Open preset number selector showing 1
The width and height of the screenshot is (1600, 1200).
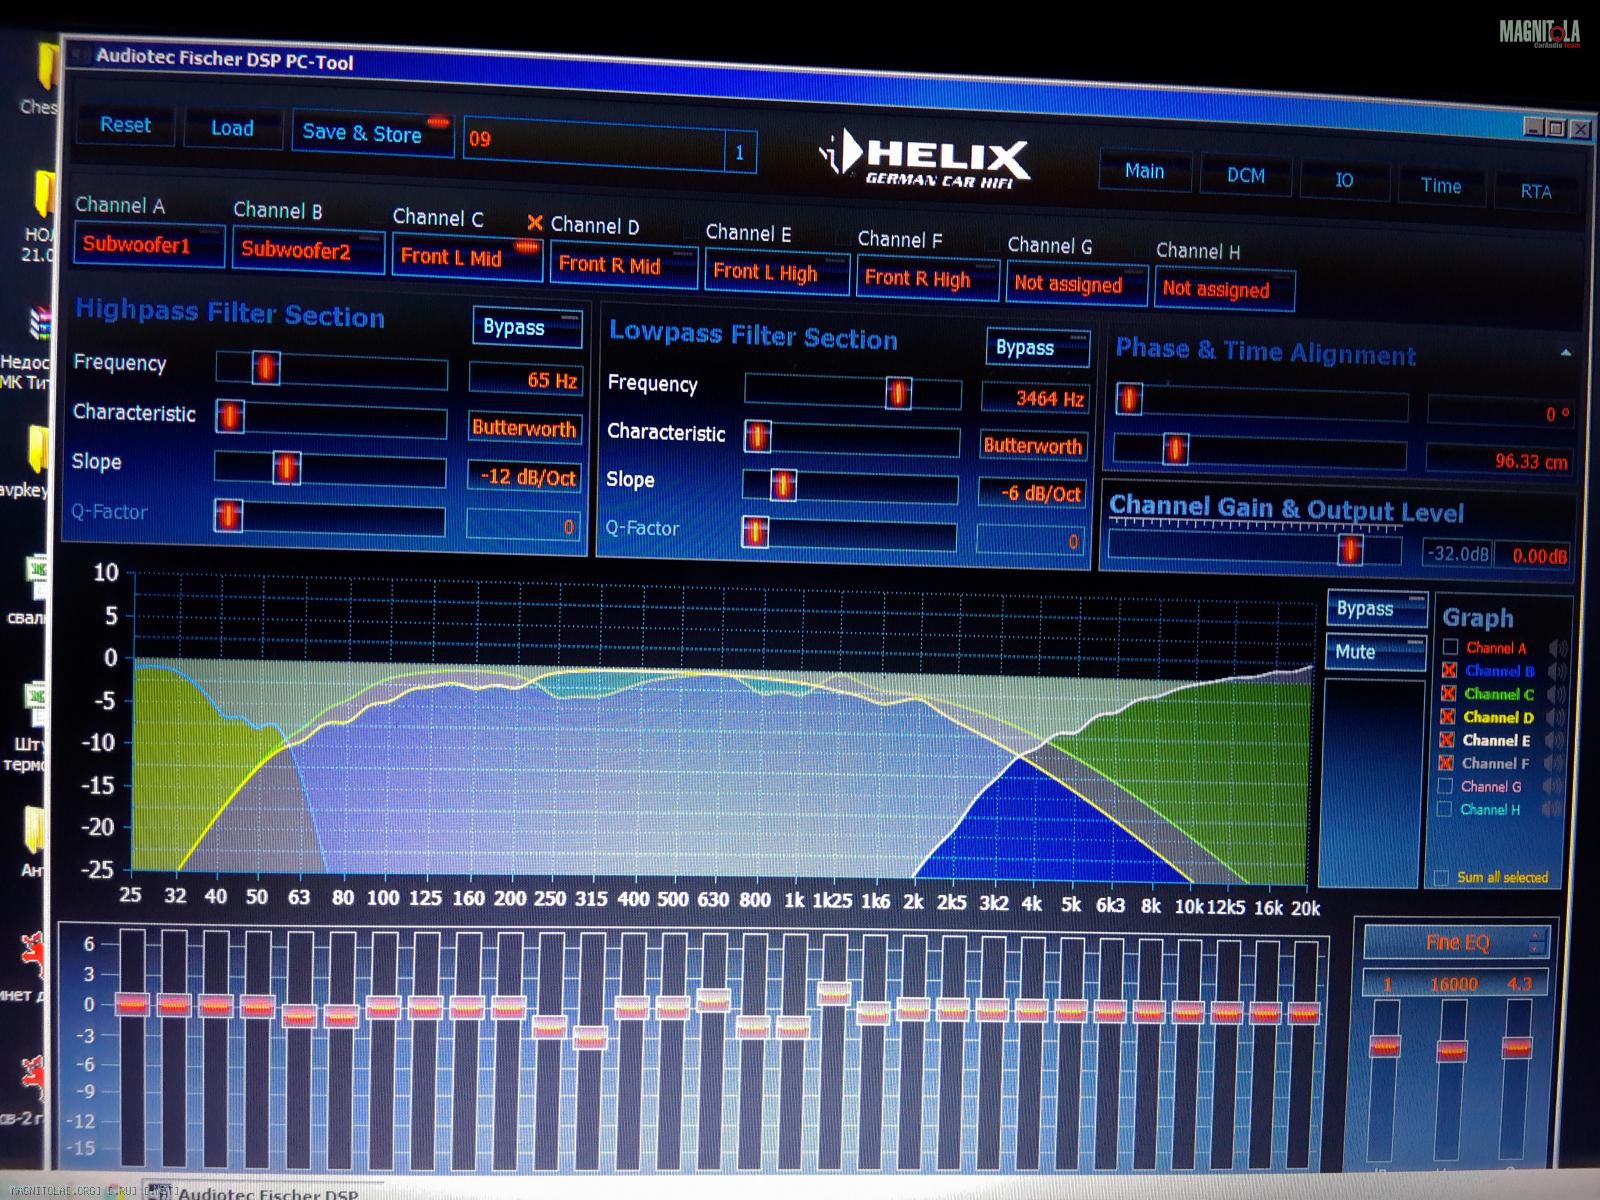pos(740,153)
